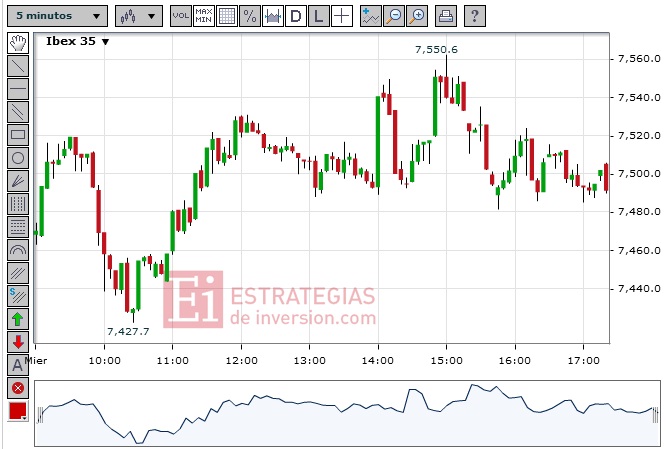This screenshot has height=449, width=666.
Task: Zoom out of the chart
Action: click(x=394, y=16)
